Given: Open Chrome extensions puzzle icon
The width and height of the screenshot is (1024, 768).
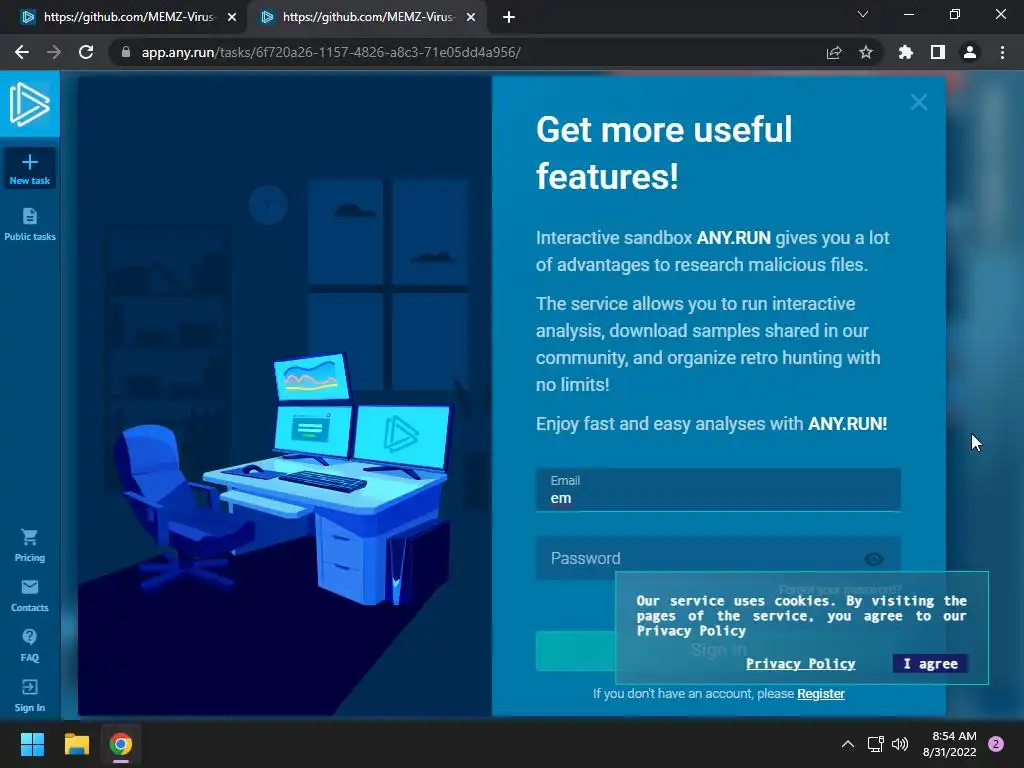Looking at the screenshot, I should [905, 52].
